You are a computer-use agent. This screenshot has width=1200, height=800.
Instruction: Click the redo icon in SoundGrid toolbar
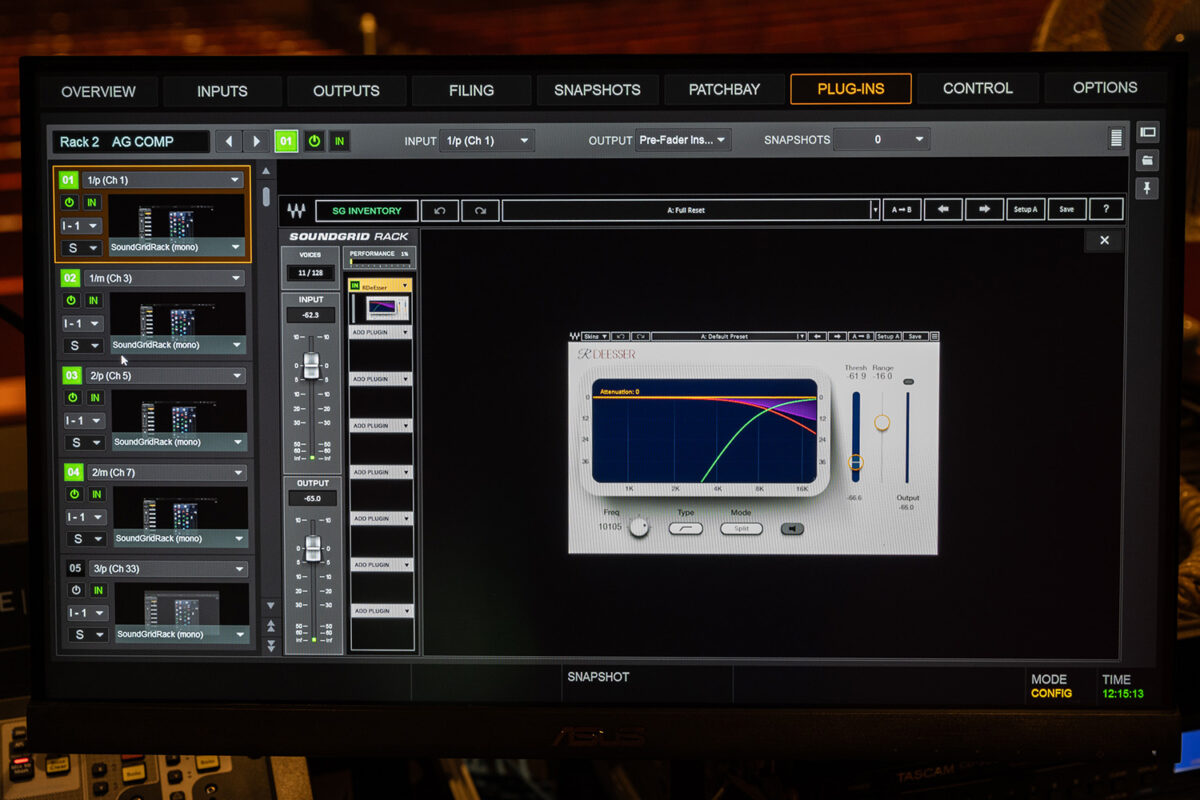pyautogui.click(x=480, y=211)
